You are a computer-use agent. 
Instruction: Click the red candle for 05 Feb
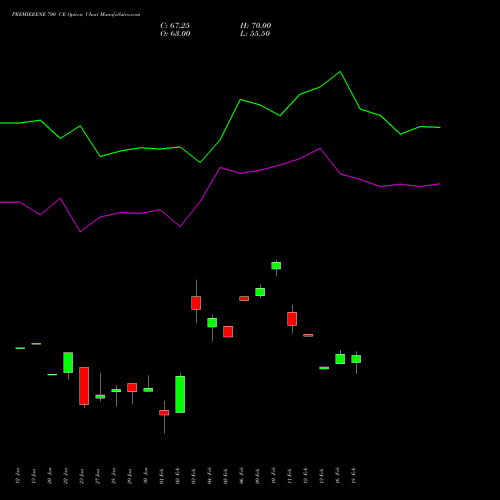(228, 331)
